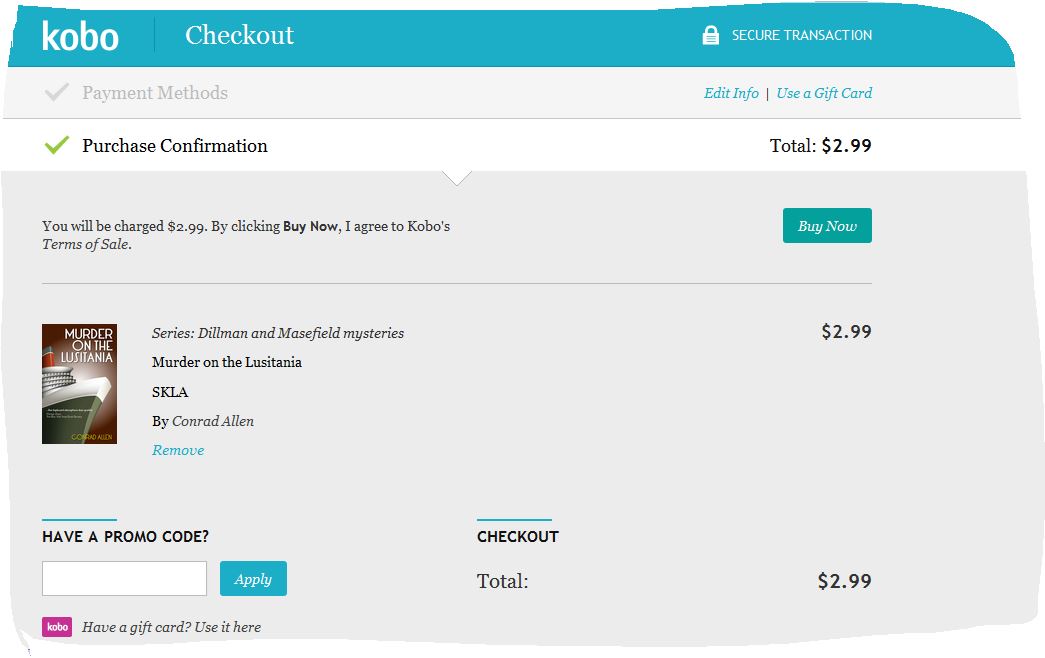Viewport: 1045px width, 658px height.
Task: Select the Purchase Confirmation section header
Action: point(175,146)
